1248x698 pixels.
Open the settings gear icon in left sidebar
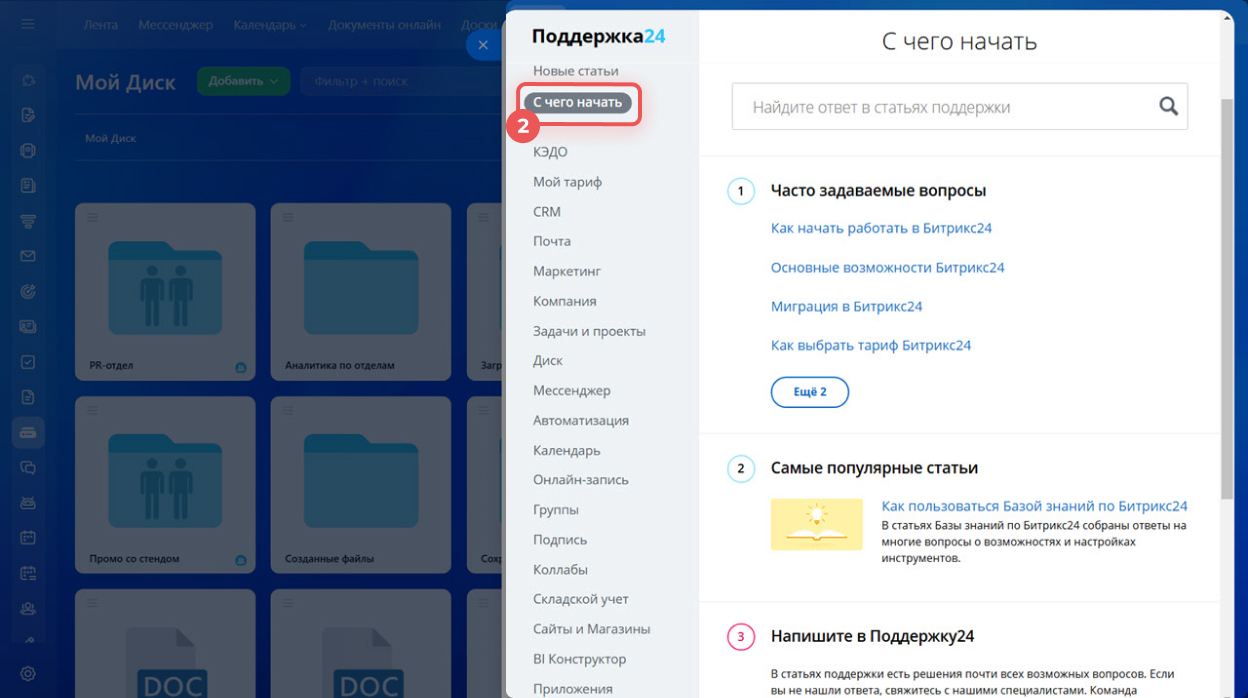28,674
